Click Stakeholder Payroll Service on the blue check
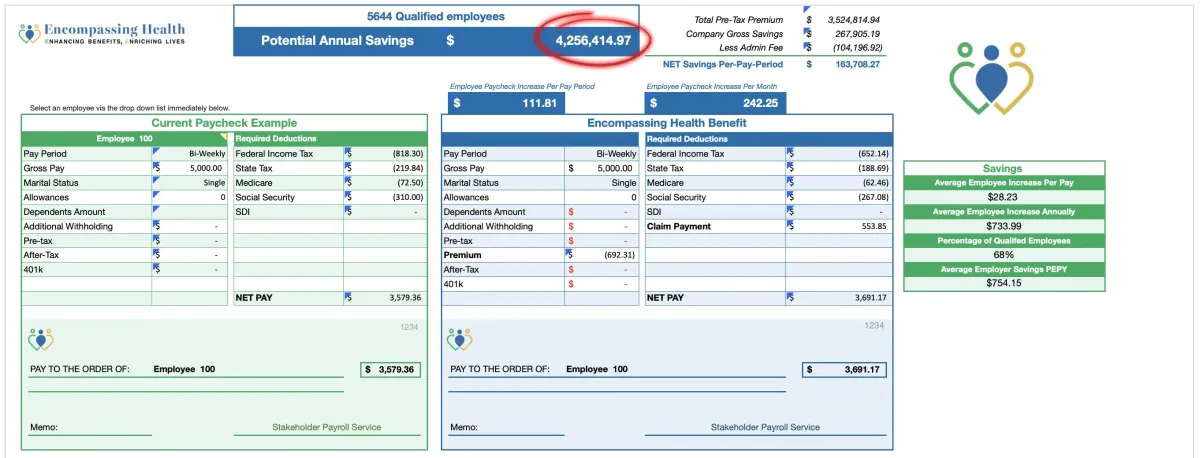1200x458 pixels. 765,427
